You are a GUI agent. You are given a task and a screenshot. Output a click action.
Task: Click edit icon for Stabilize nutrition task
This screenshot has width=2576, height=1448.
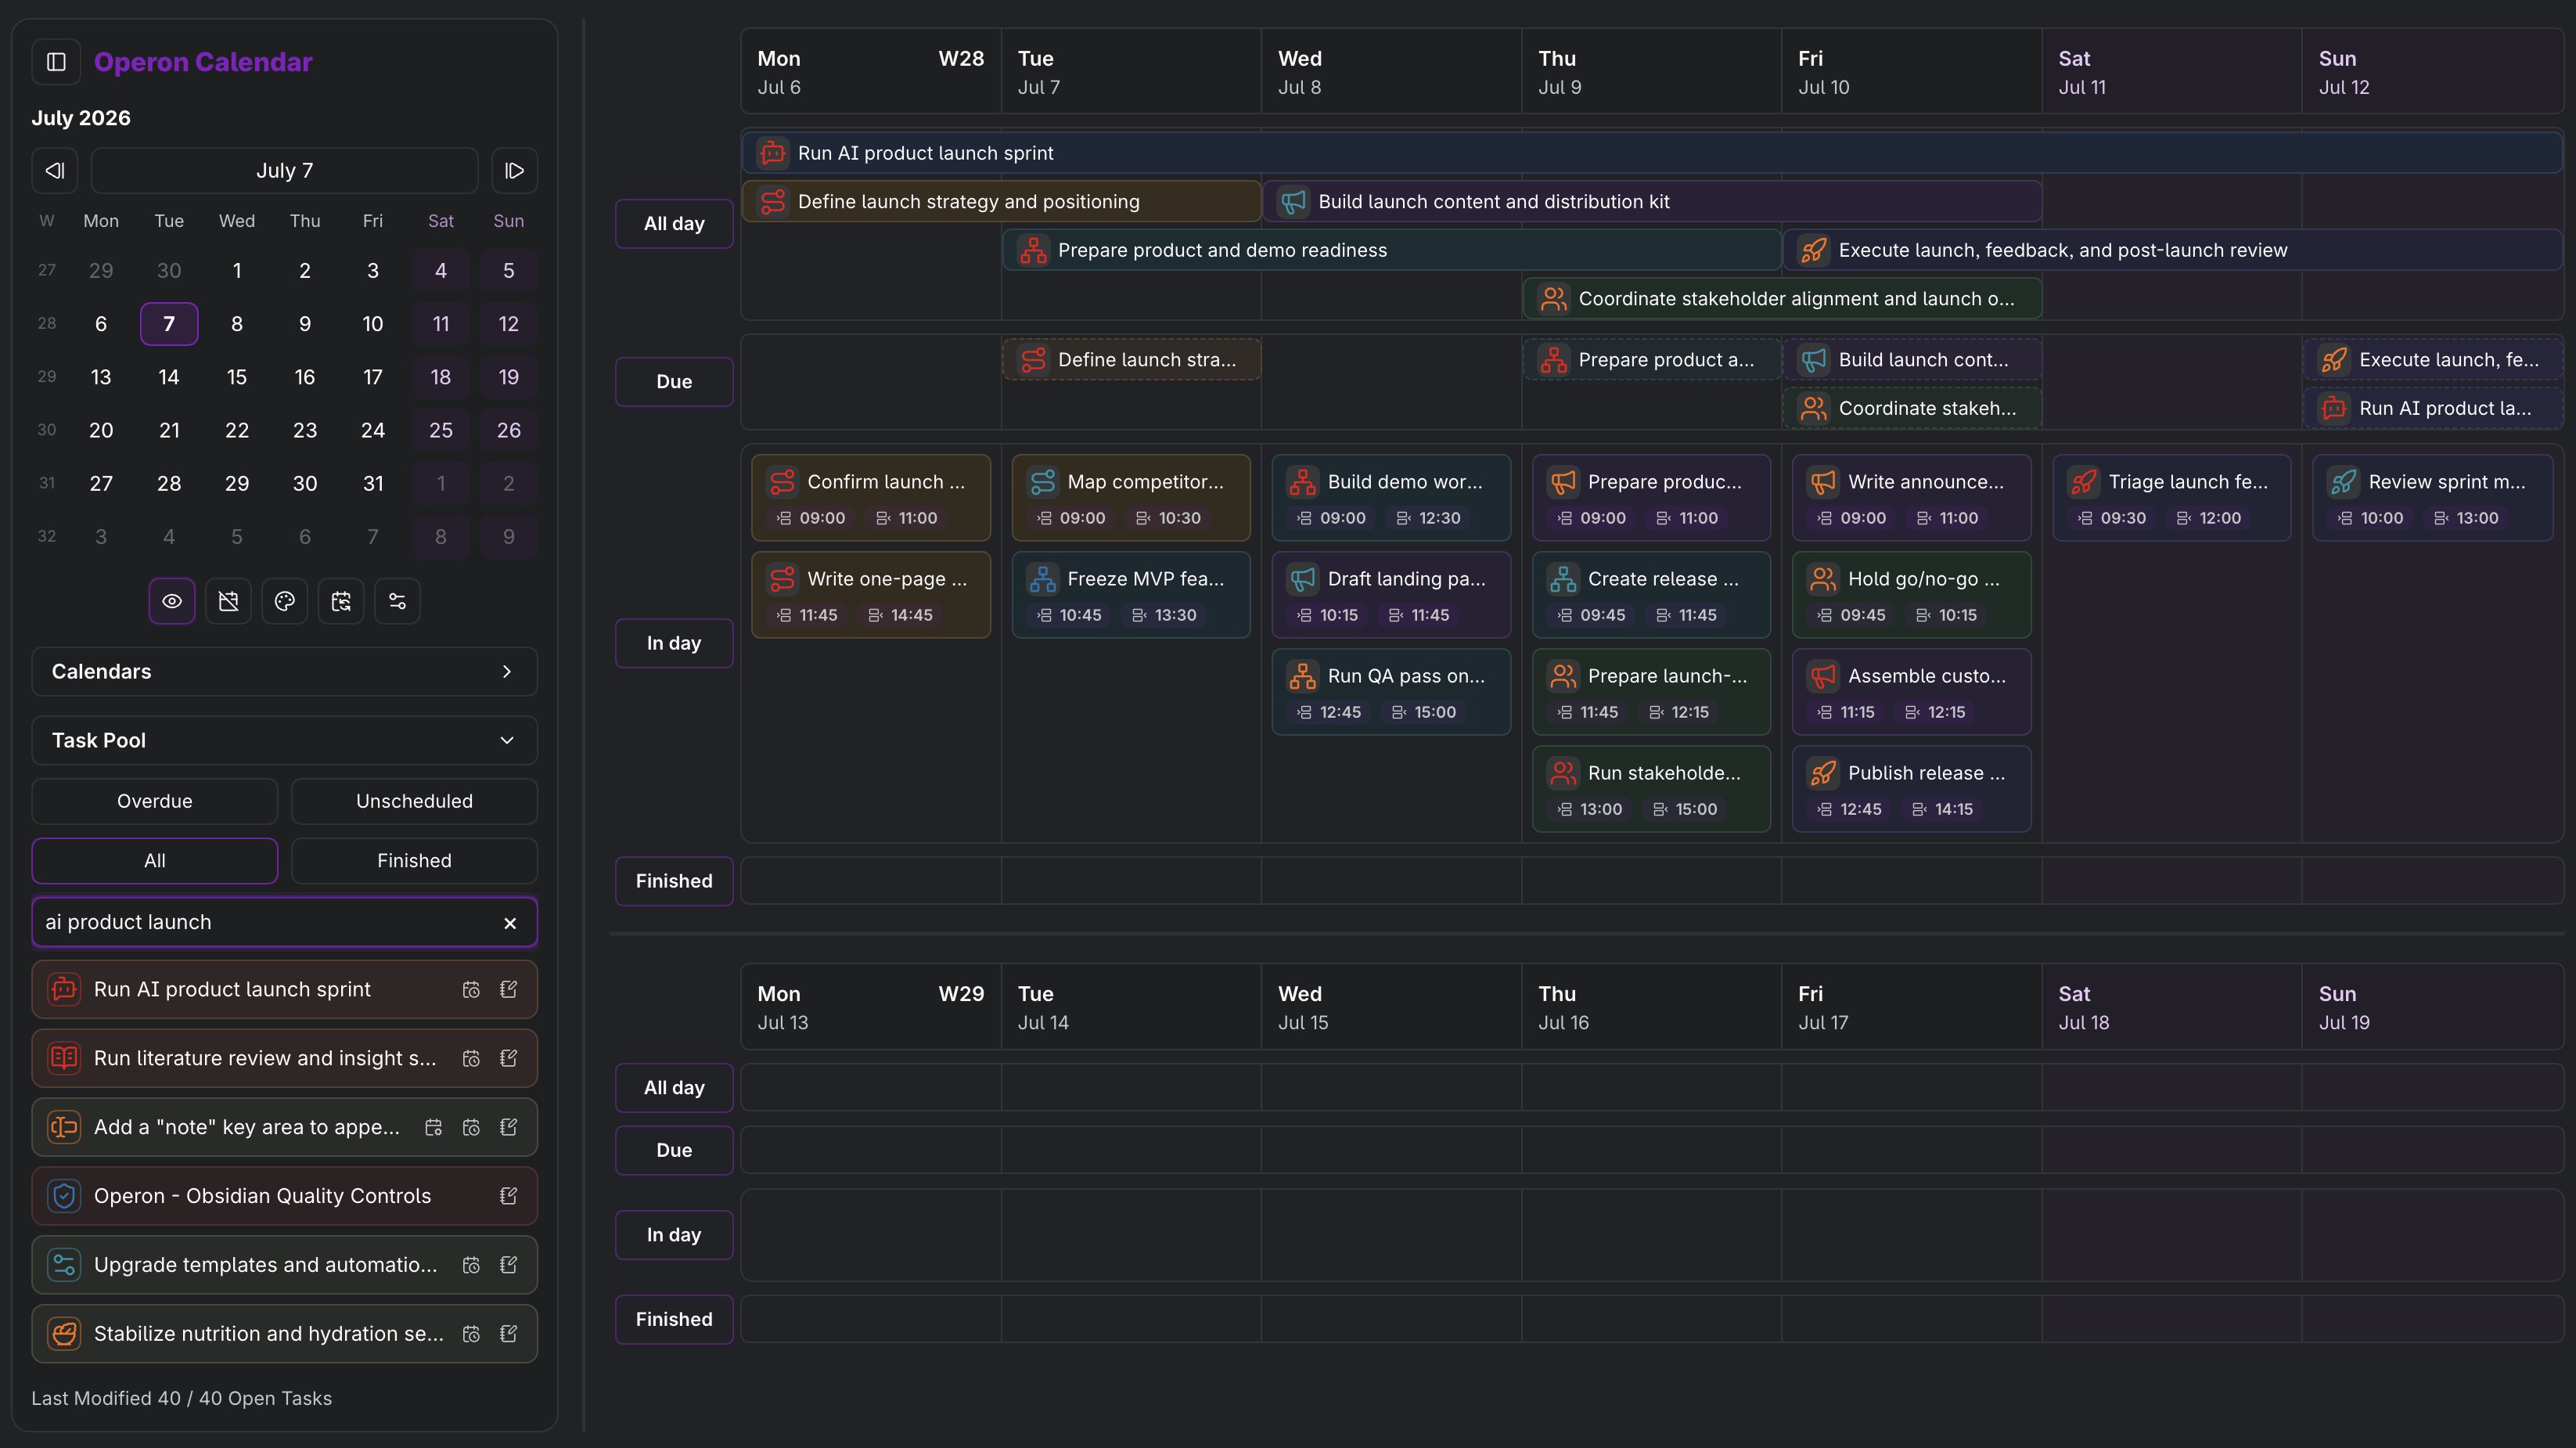pos(508,1334)
